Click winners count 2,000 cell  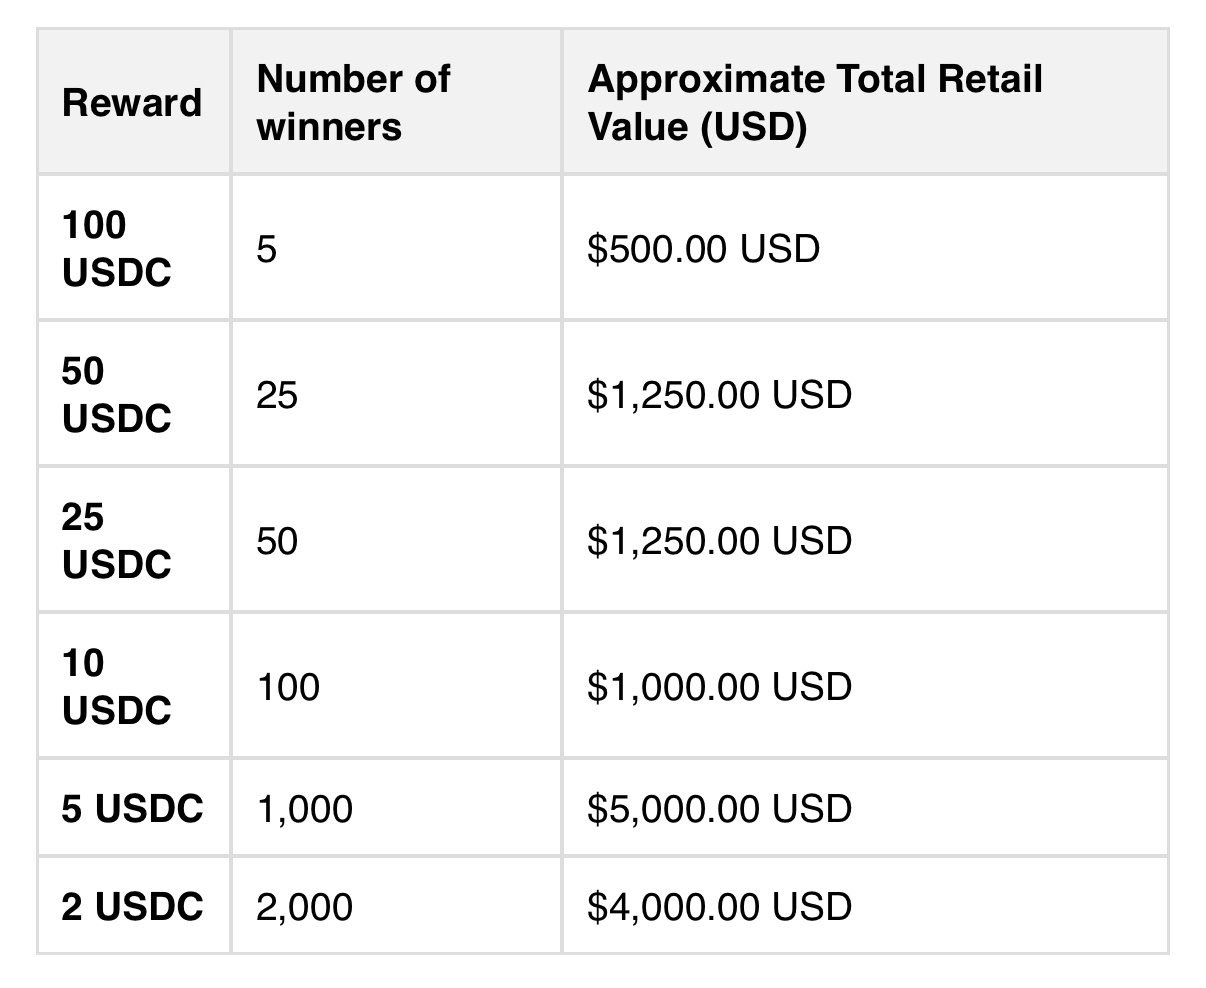[x=304, y=907]
